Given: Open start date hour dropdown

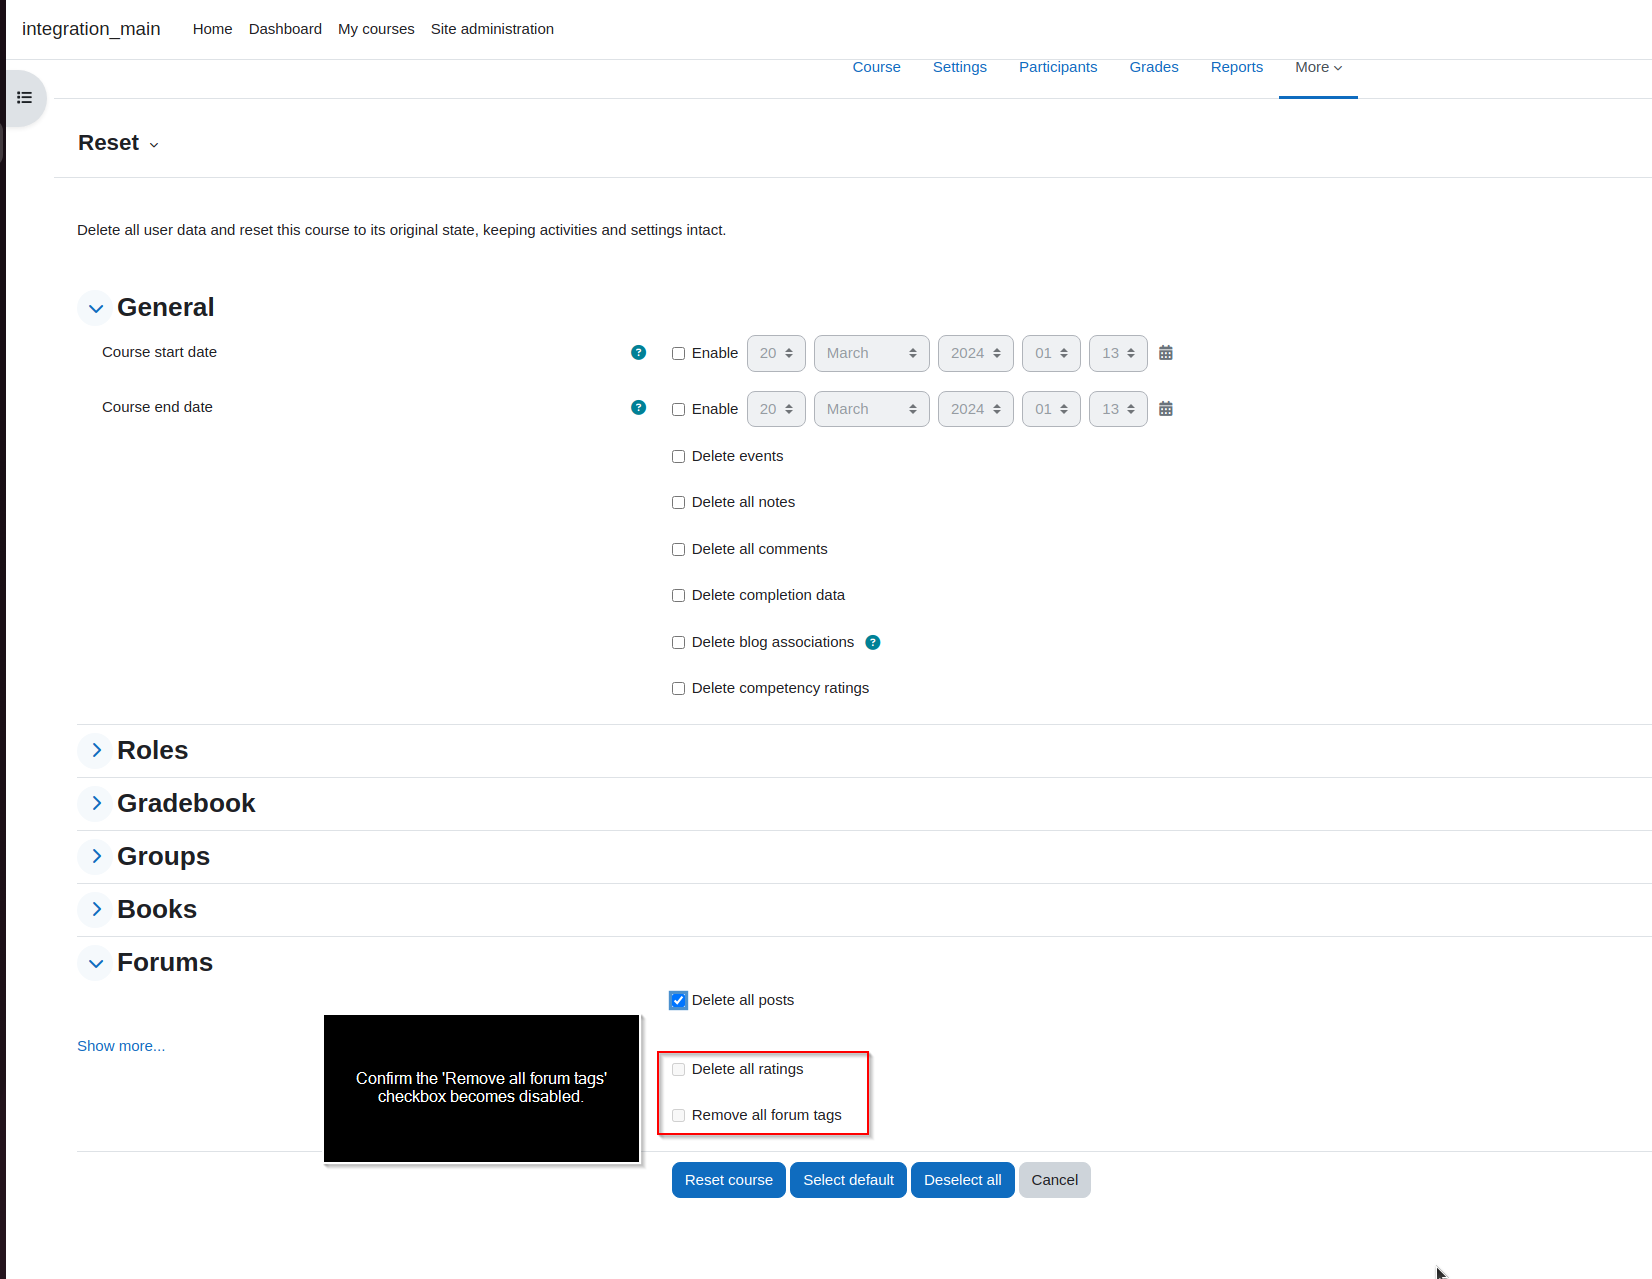Looking at the screenshot, I should coord(1051,353).
